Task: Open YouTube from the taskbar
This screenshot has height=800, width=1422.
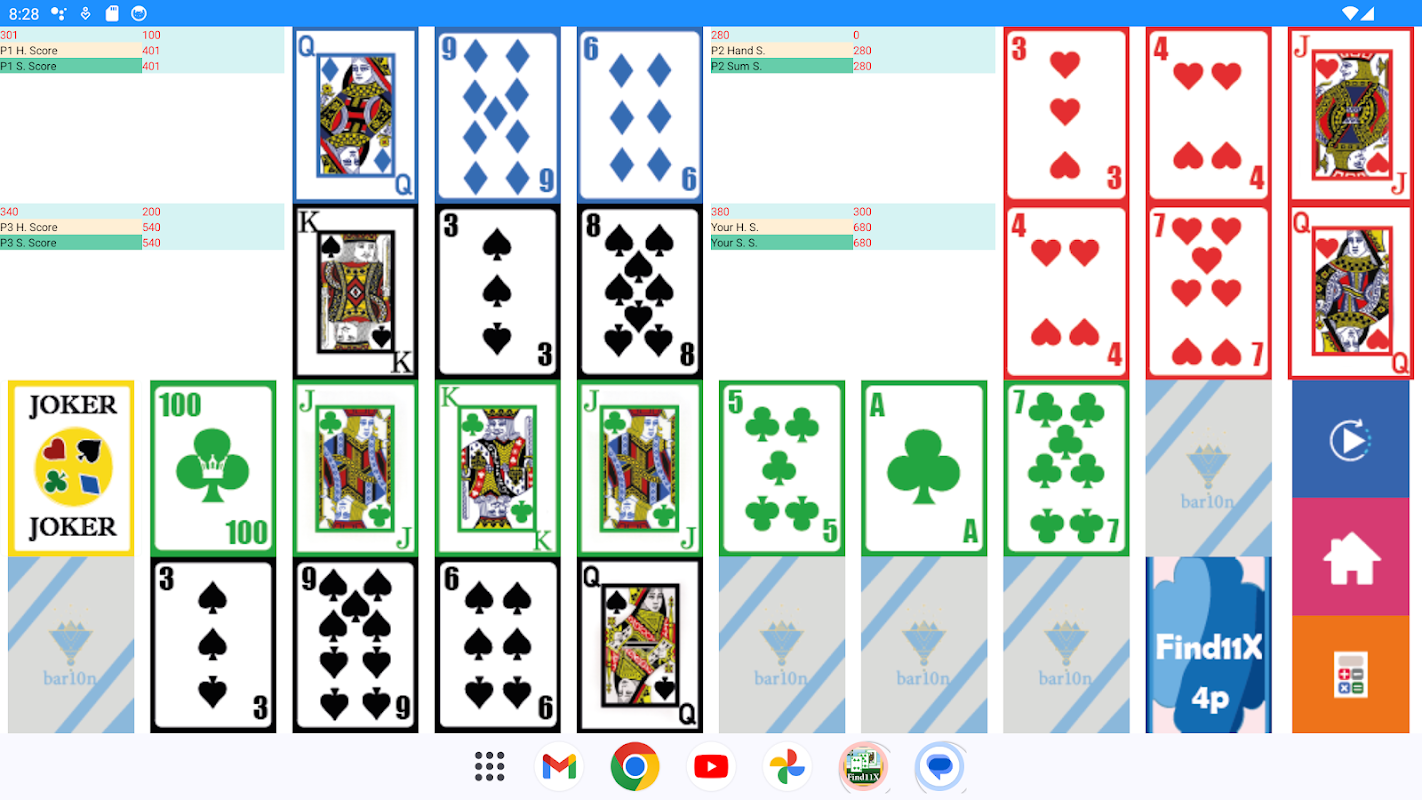Action: [x=711, y=767]
